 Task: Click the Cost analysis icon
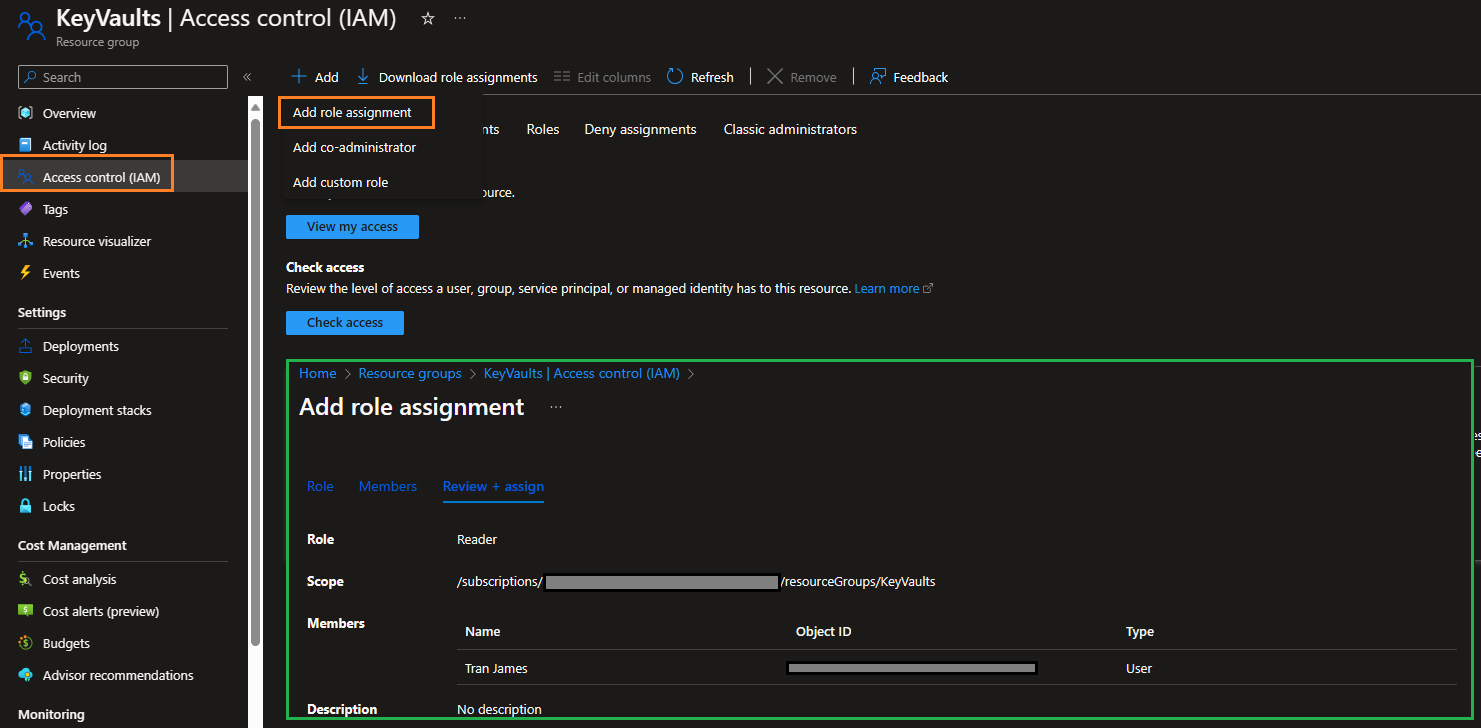[26, 579]
